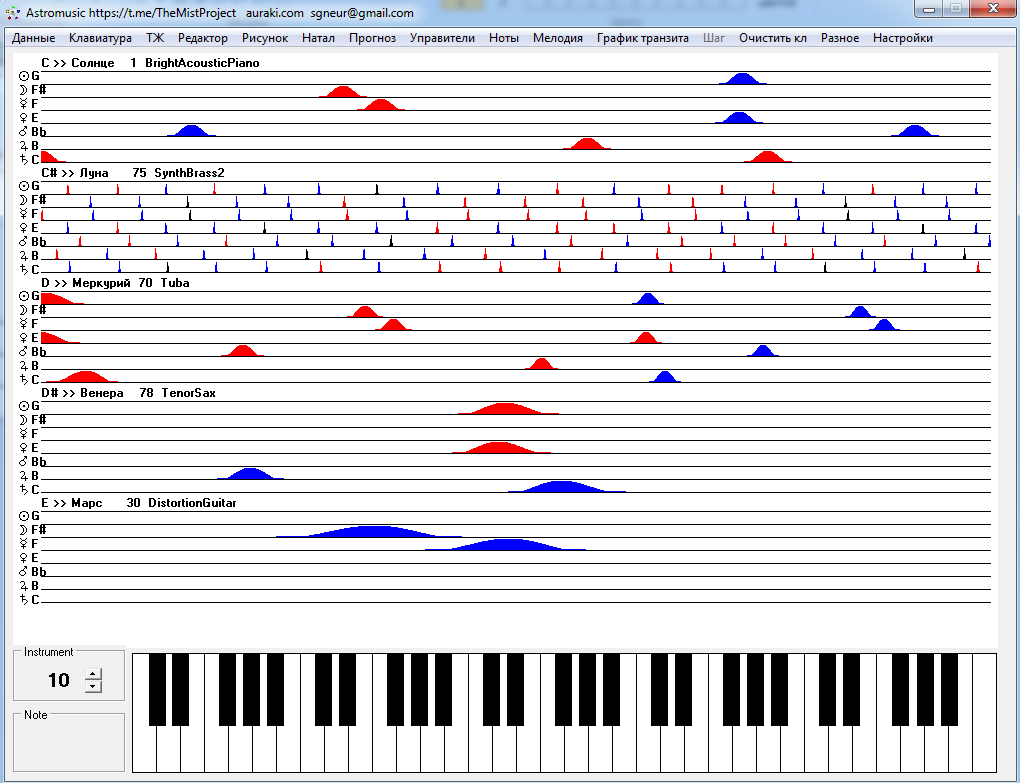Open the Данные menu
This screenshot has height=783, width=1020.
33,38
